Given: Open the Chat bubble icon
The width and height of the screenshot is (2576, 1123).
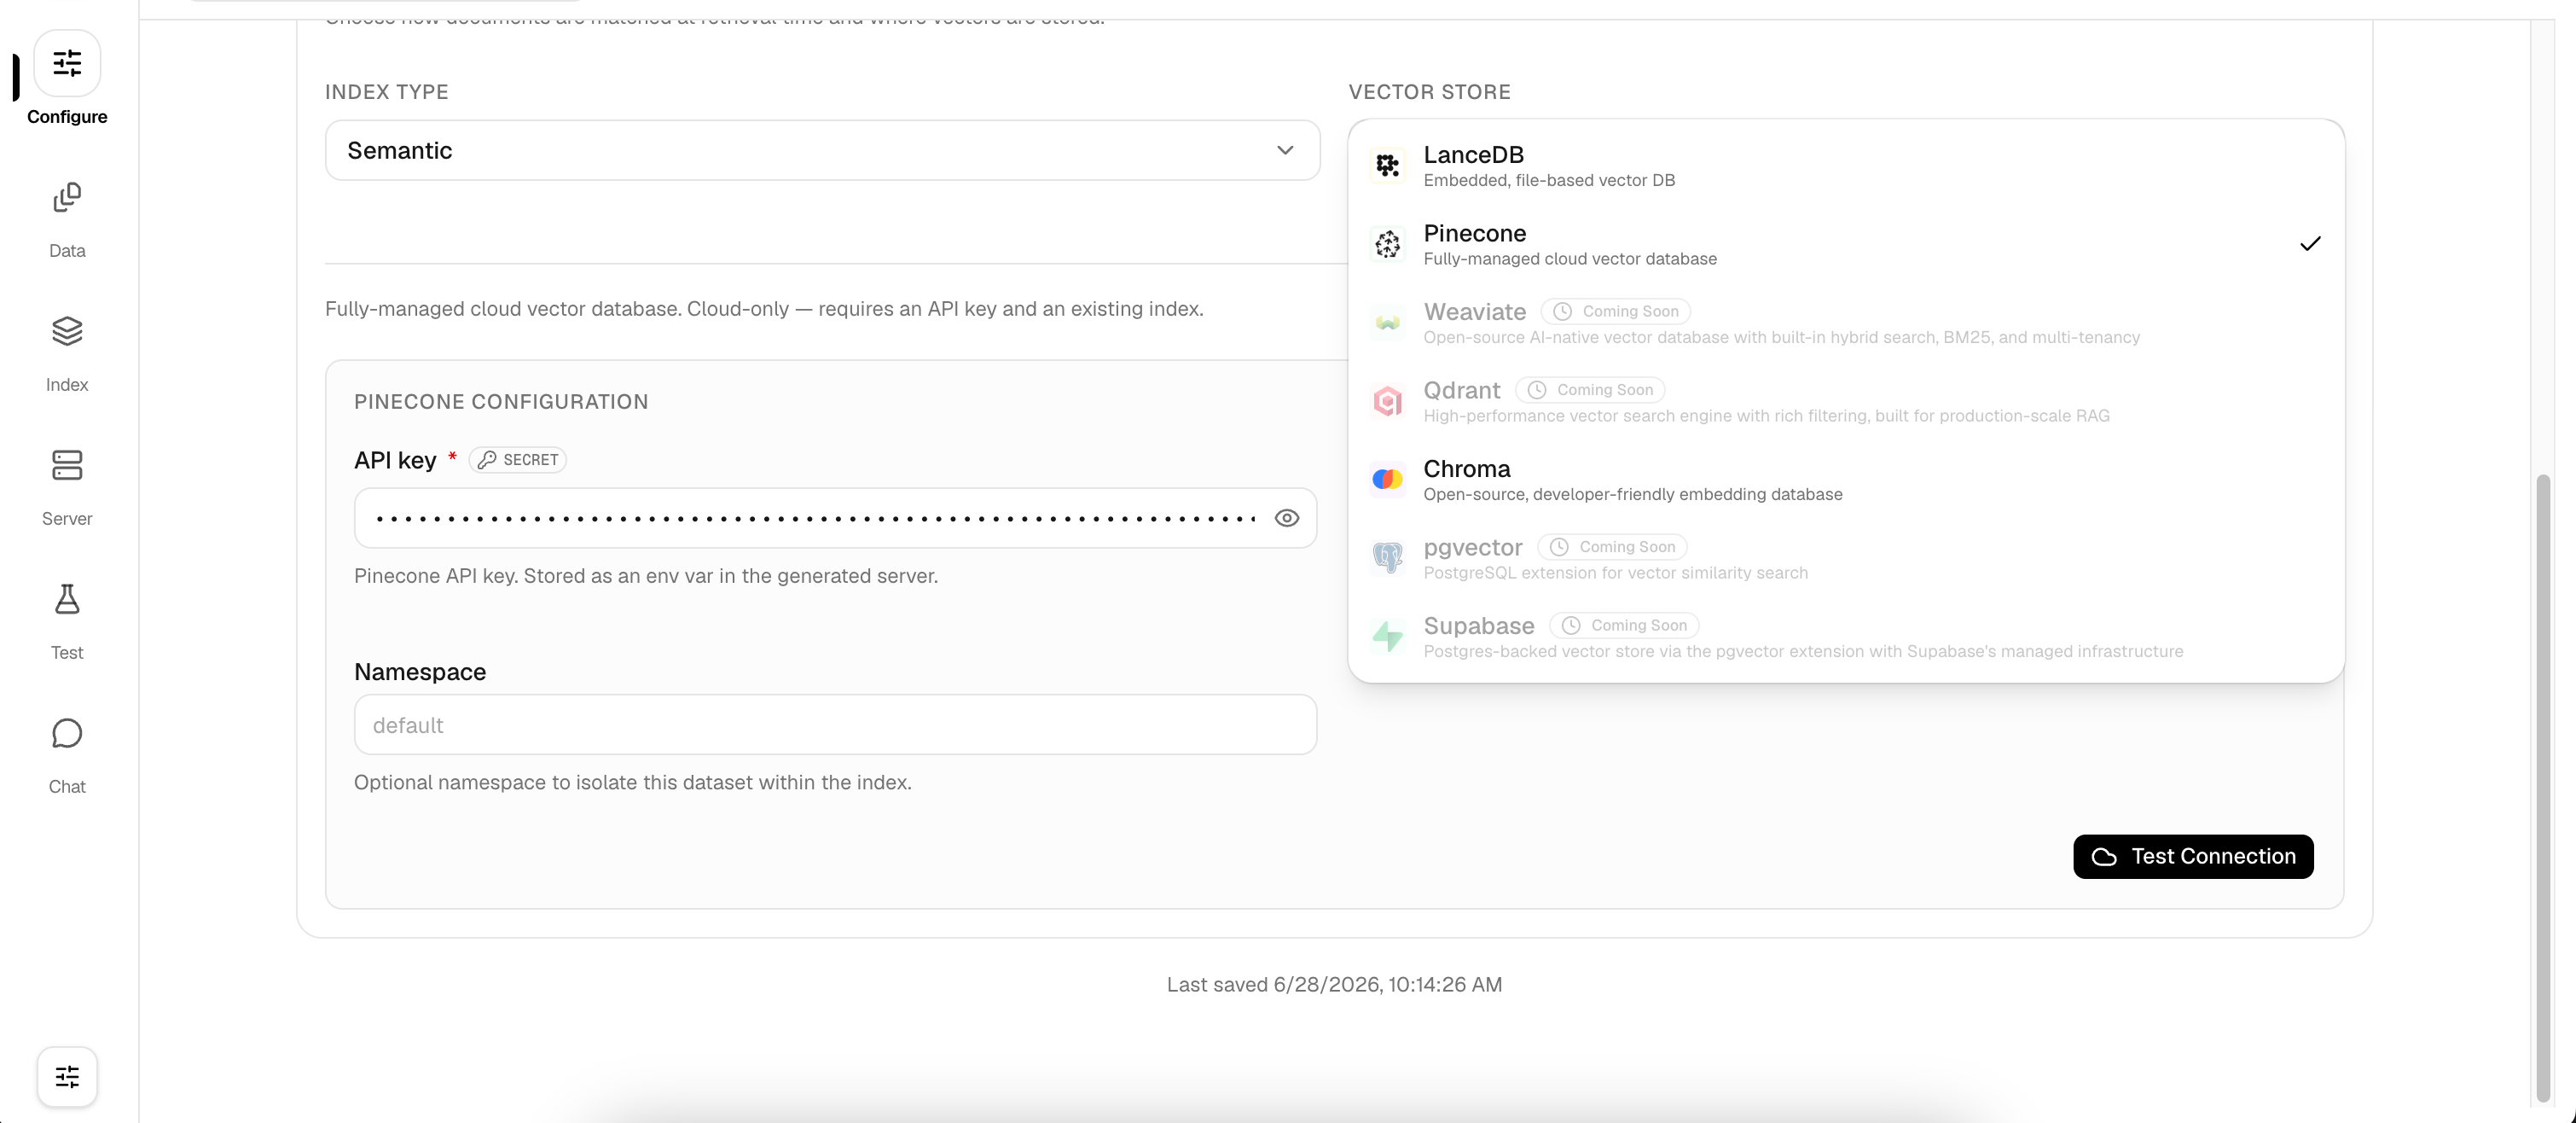Looking at the screenshot, I should point(67,733).
